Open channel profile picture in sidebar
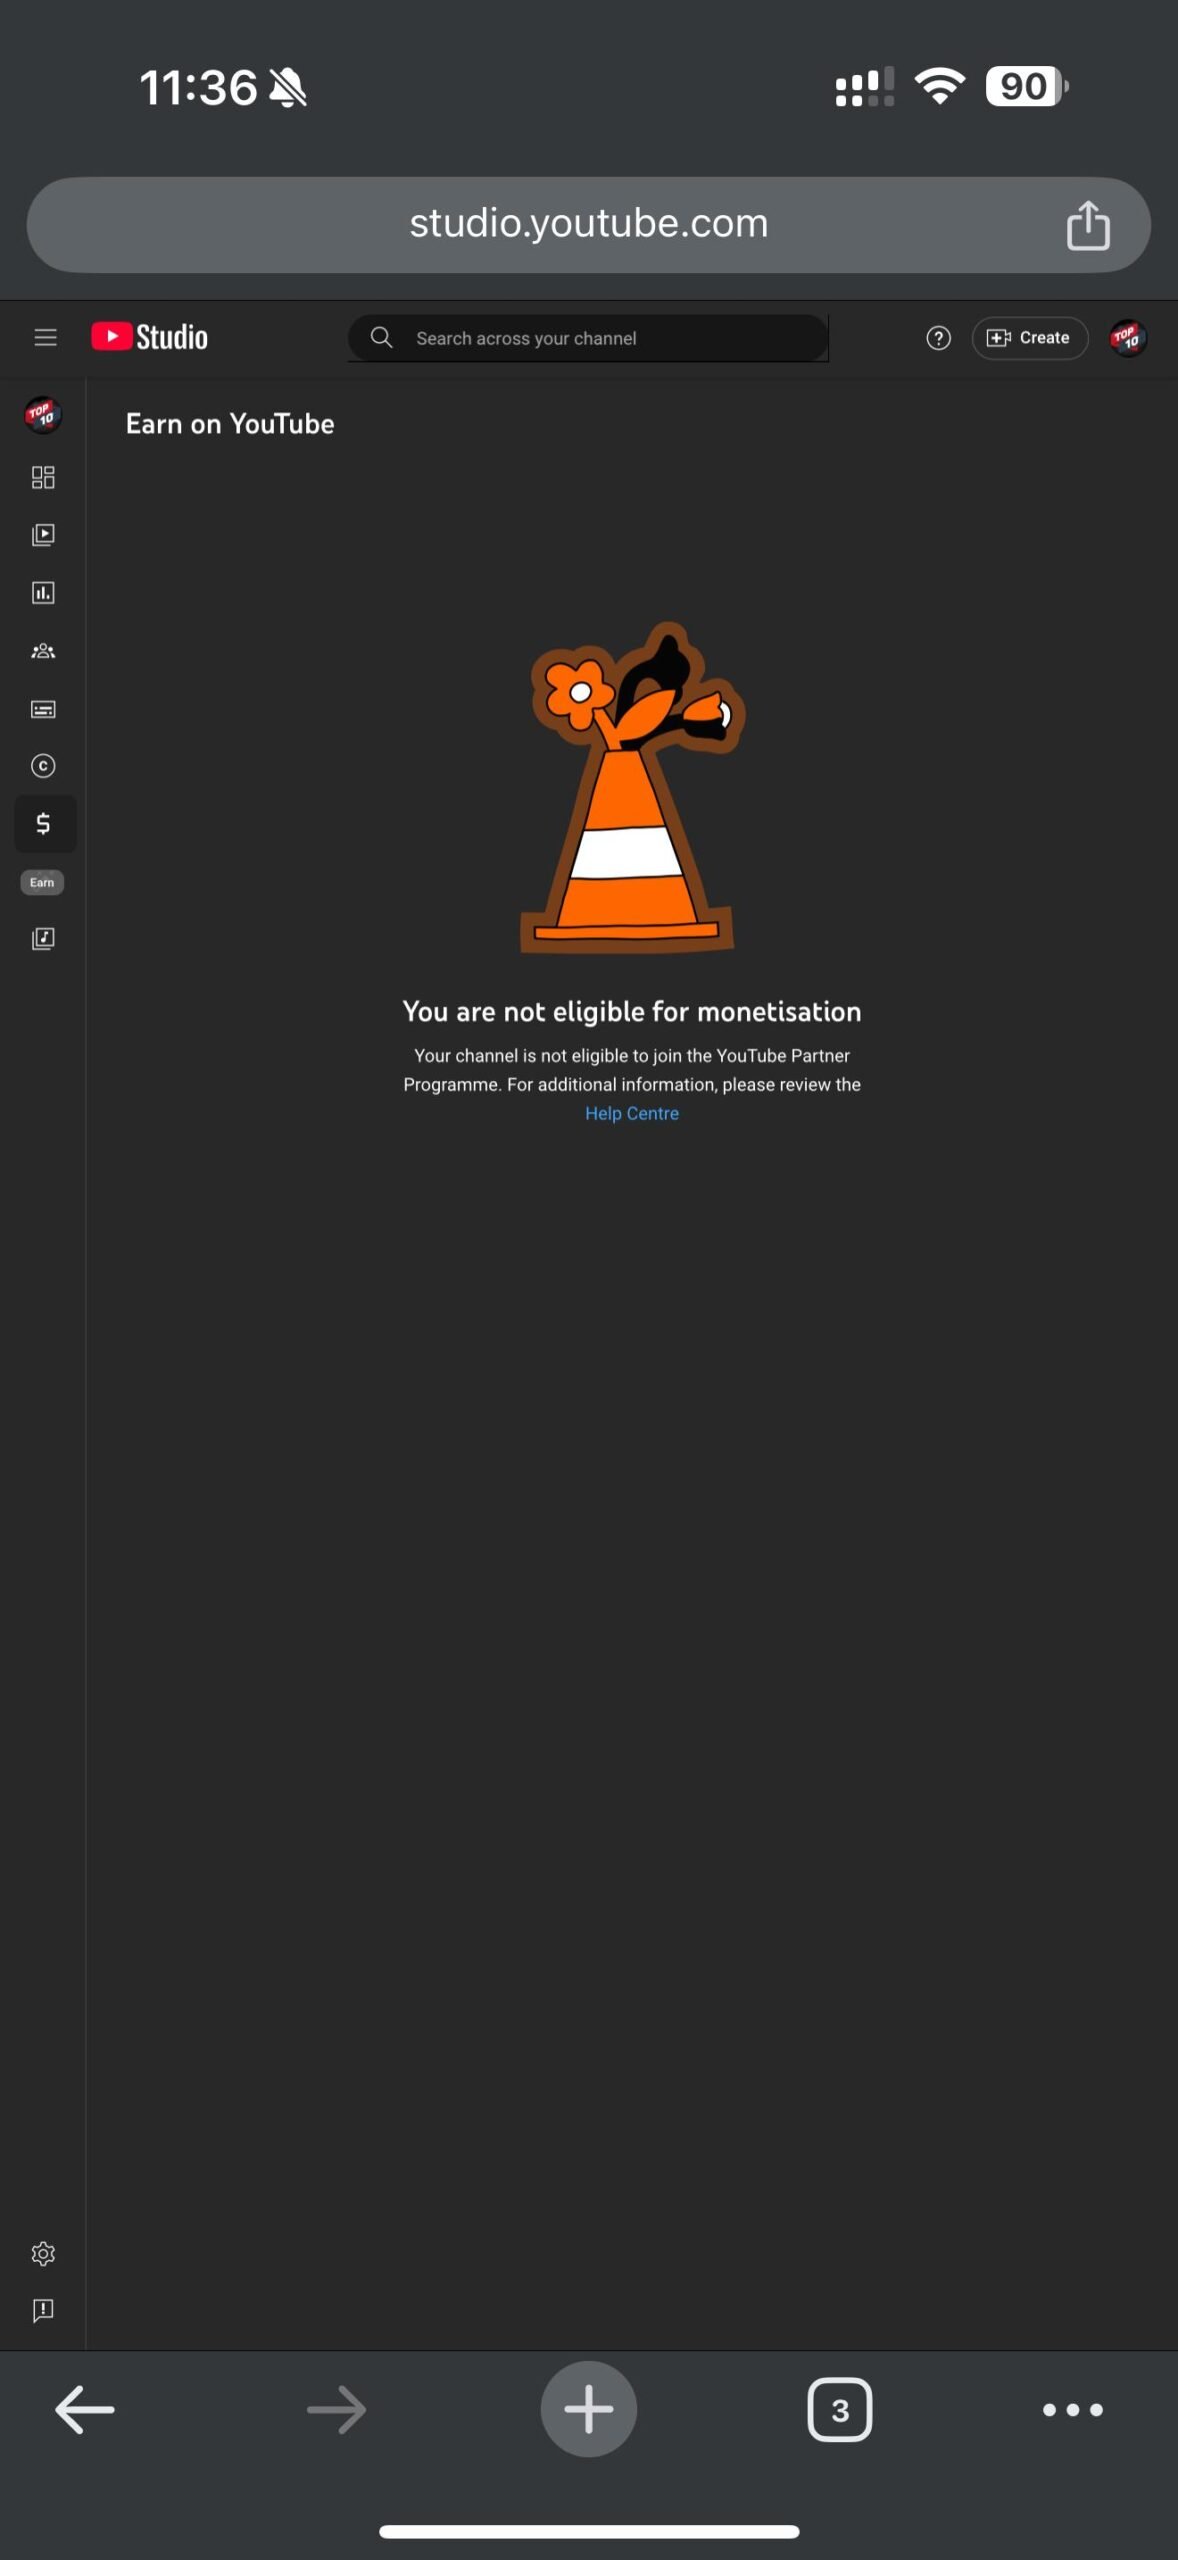Screen dimensions: 1178x2560 point(43,414)
